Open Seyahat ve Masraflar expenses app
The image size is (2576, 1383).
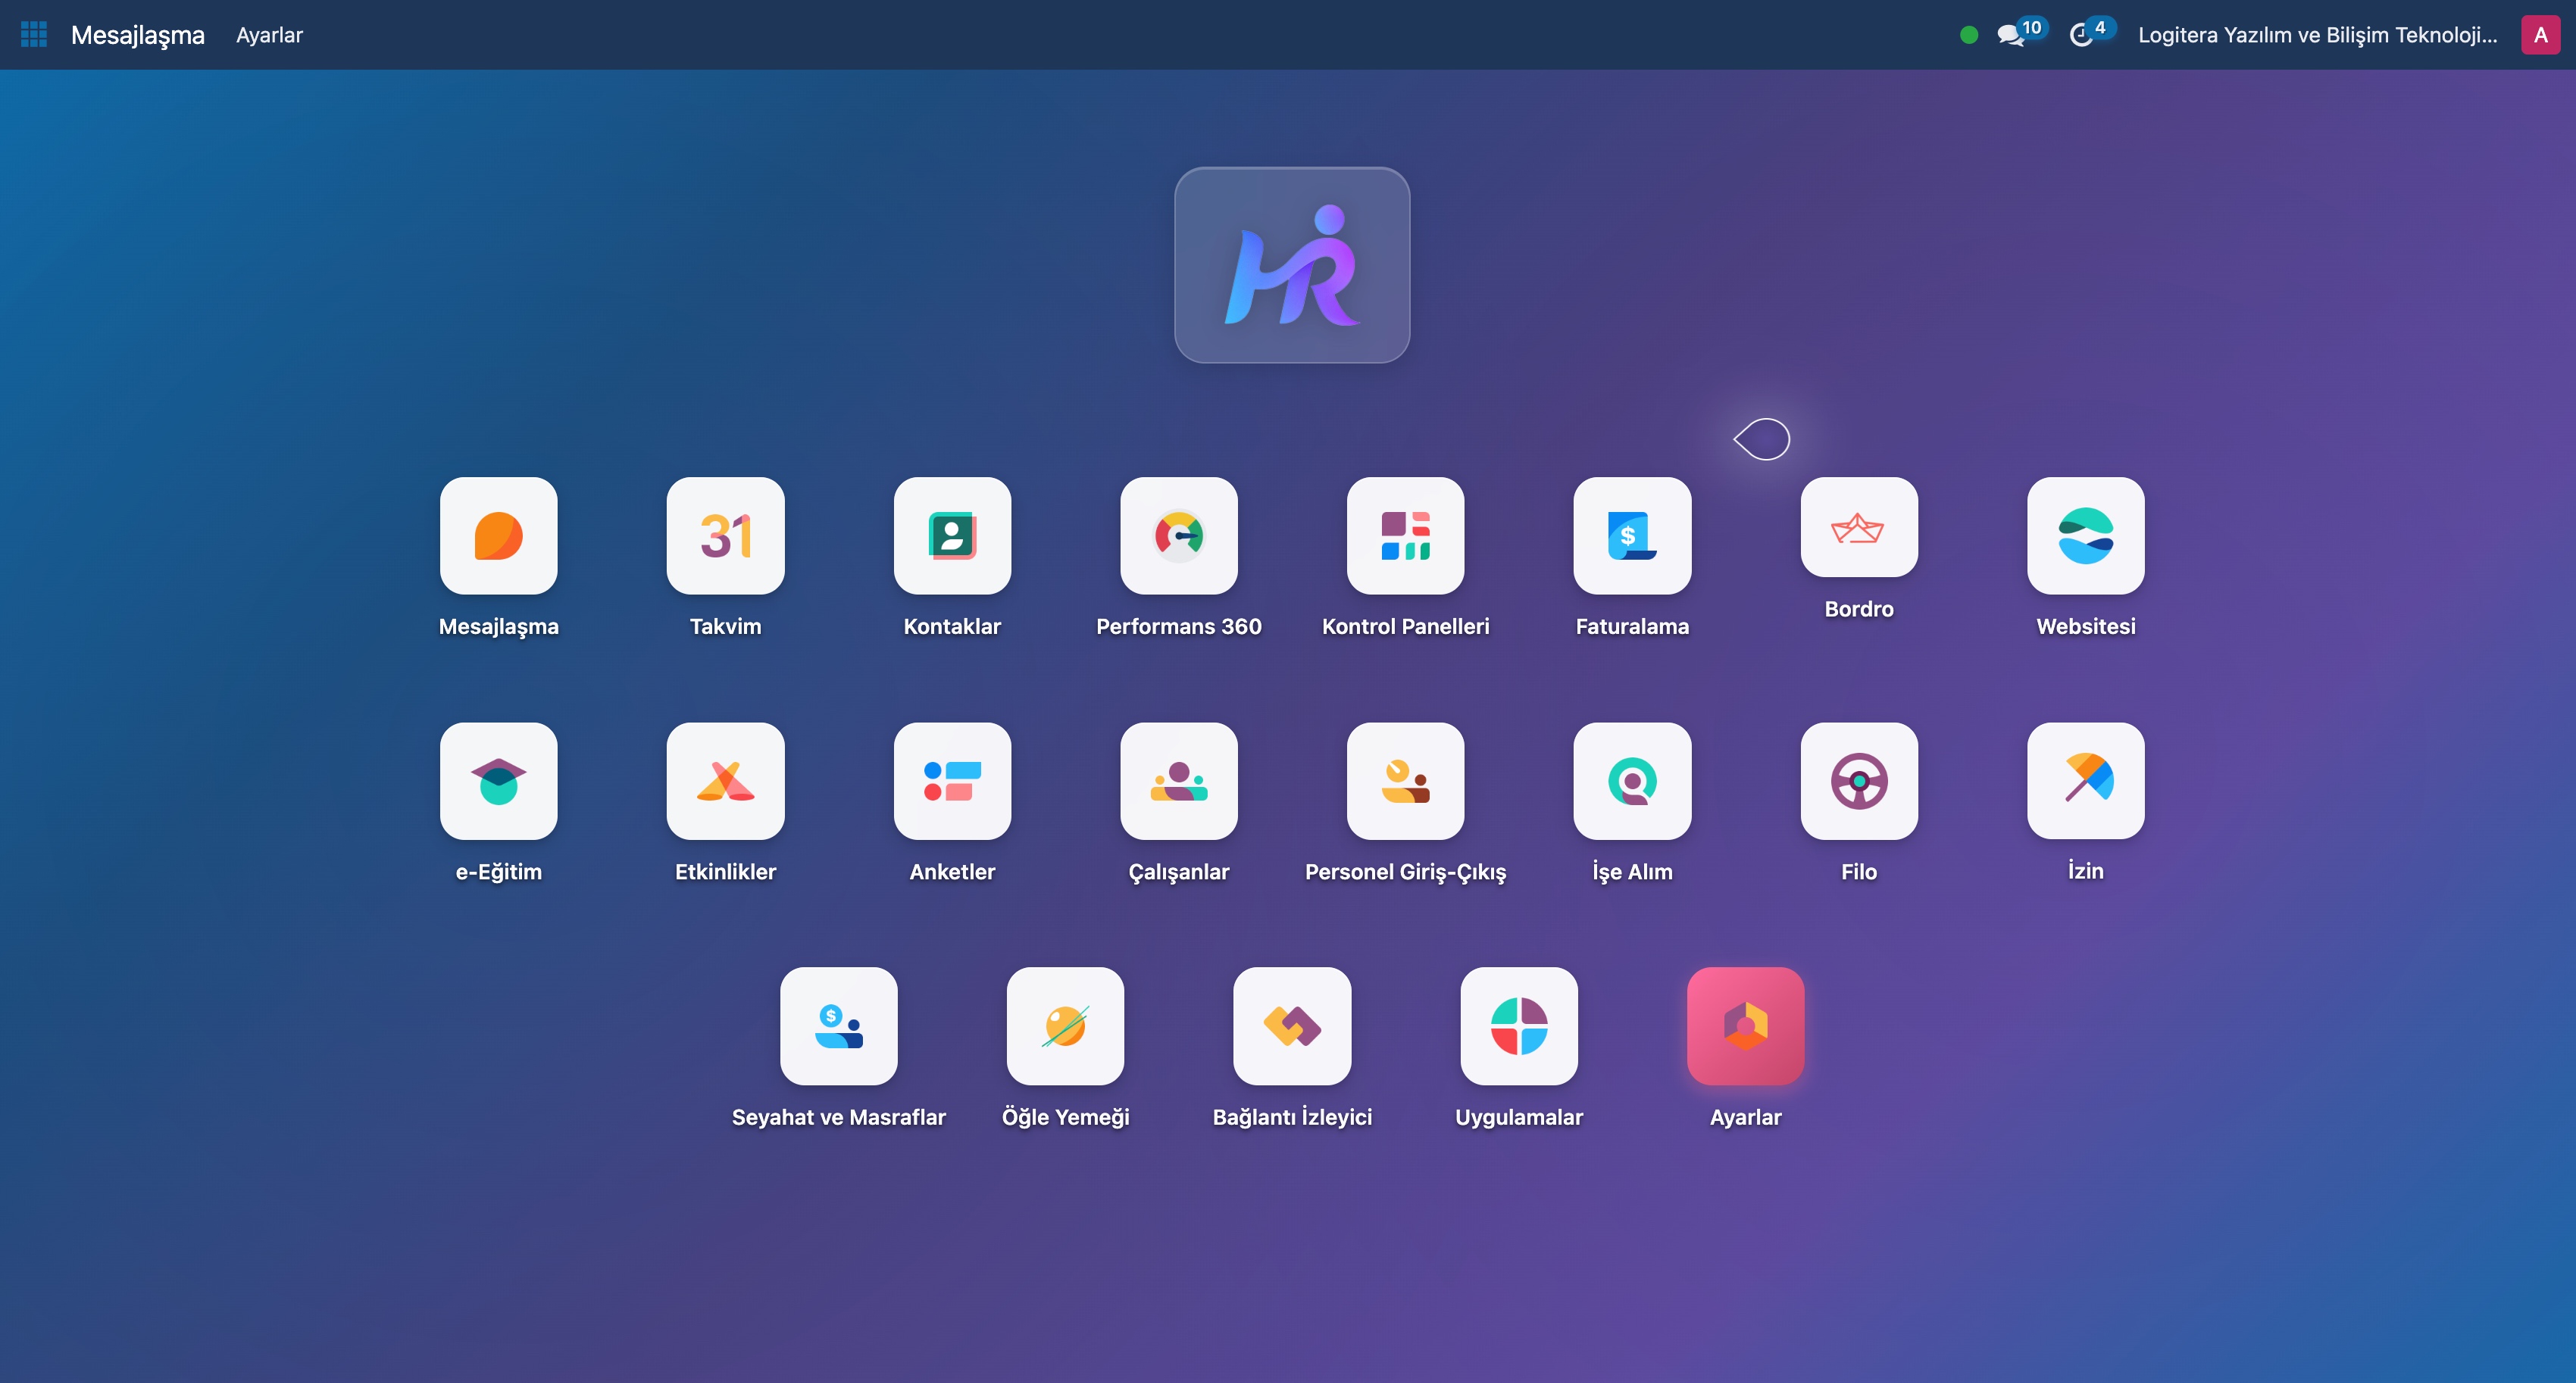[x=838, y=1026]
